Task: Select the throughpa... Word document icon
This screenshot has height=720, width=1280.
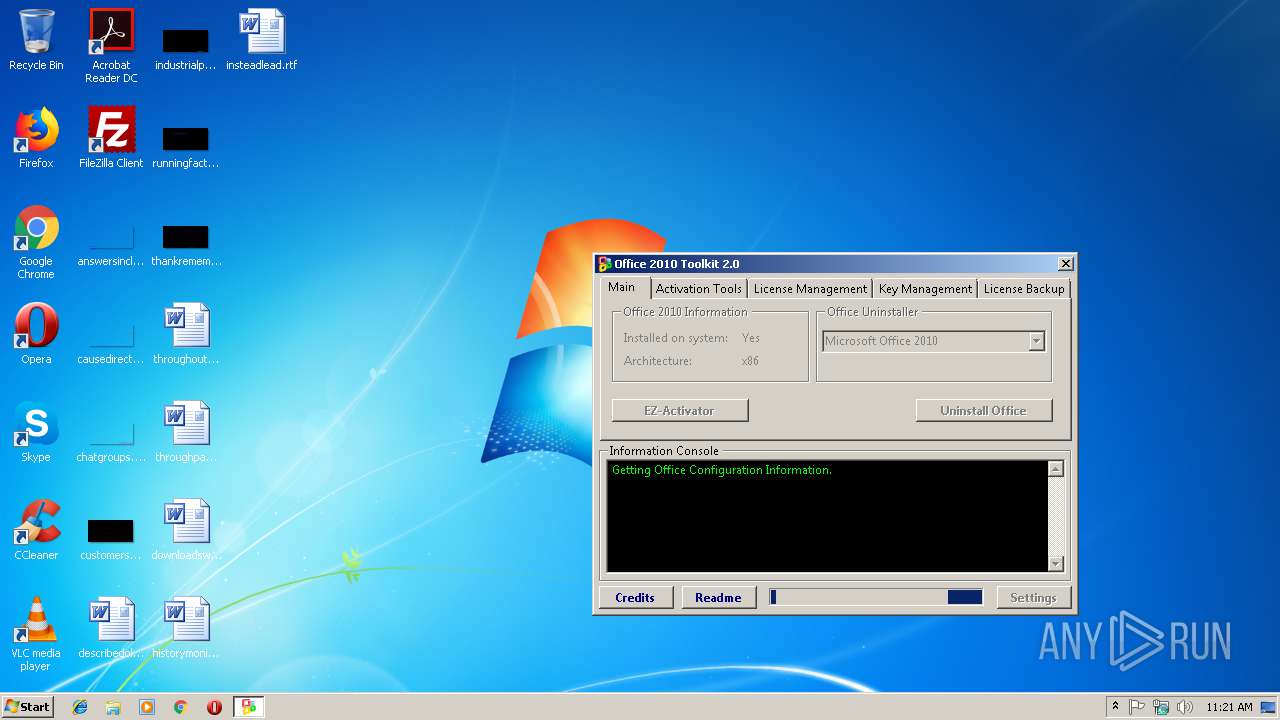Action: tap(186, 433)
